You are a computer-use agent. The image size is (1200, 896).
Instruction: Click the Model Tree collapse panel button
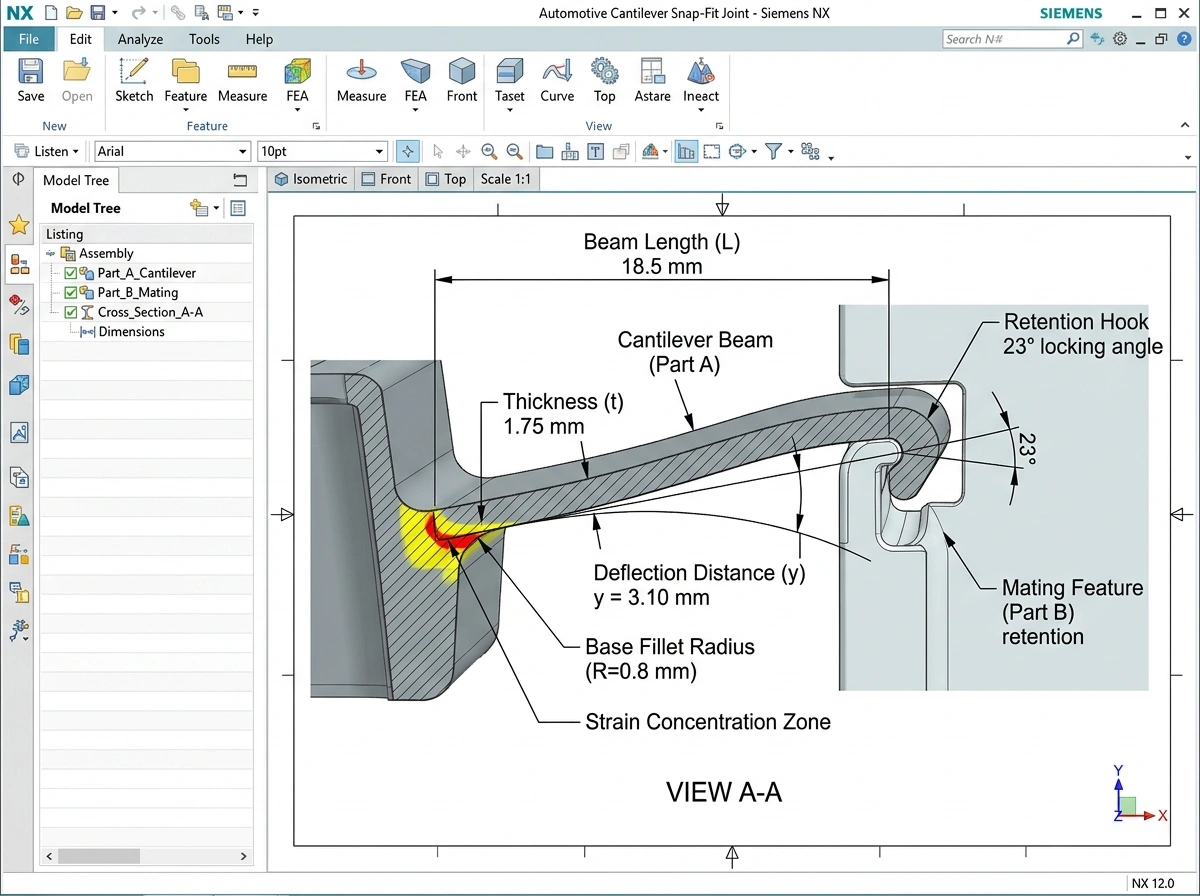(x=240, y=180)
